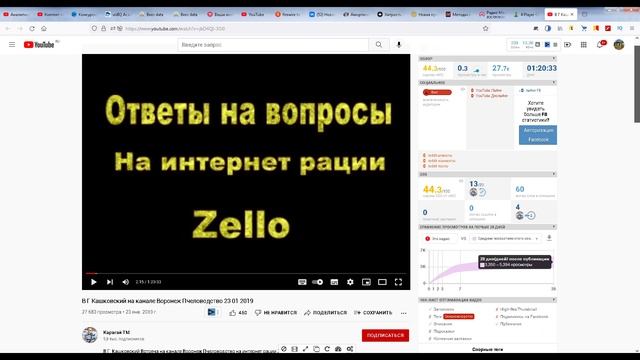Click the browser address bar URL

(x=176, y=29)
